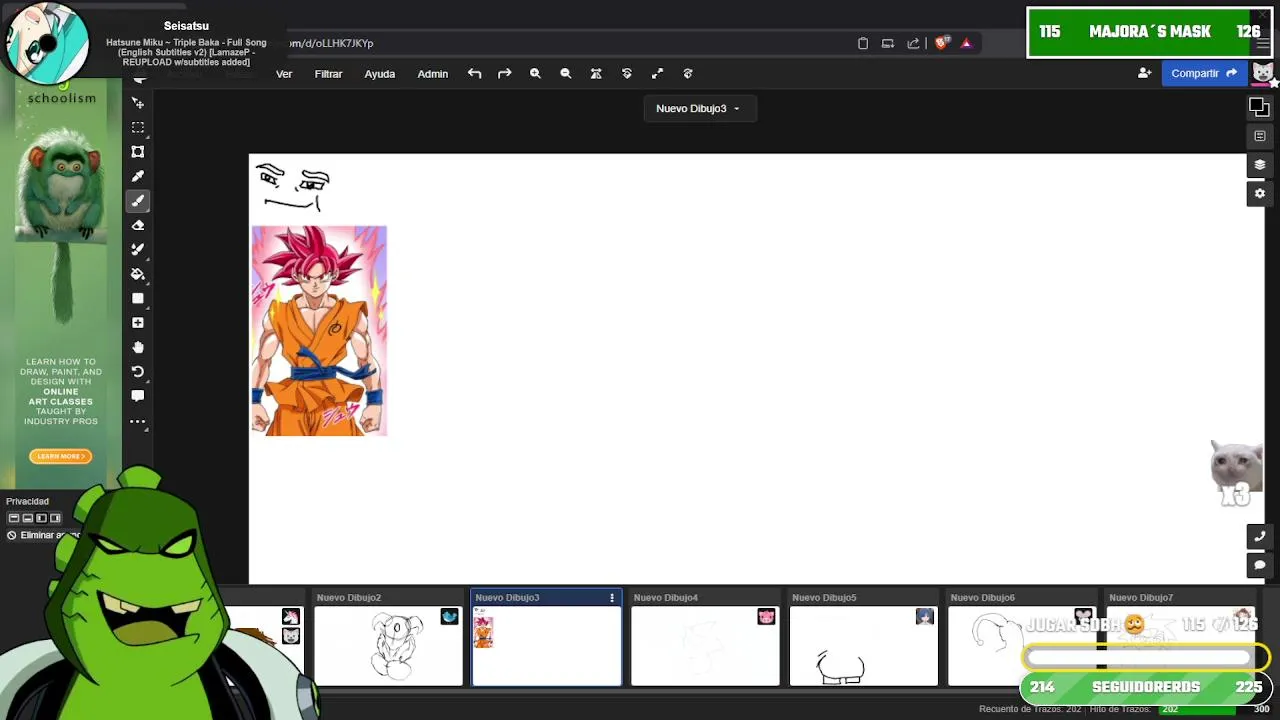Screen dimensions: 1280x720
Task: Open the Nuevo Dibujo5 thumbnail
Action: [863, 645]
